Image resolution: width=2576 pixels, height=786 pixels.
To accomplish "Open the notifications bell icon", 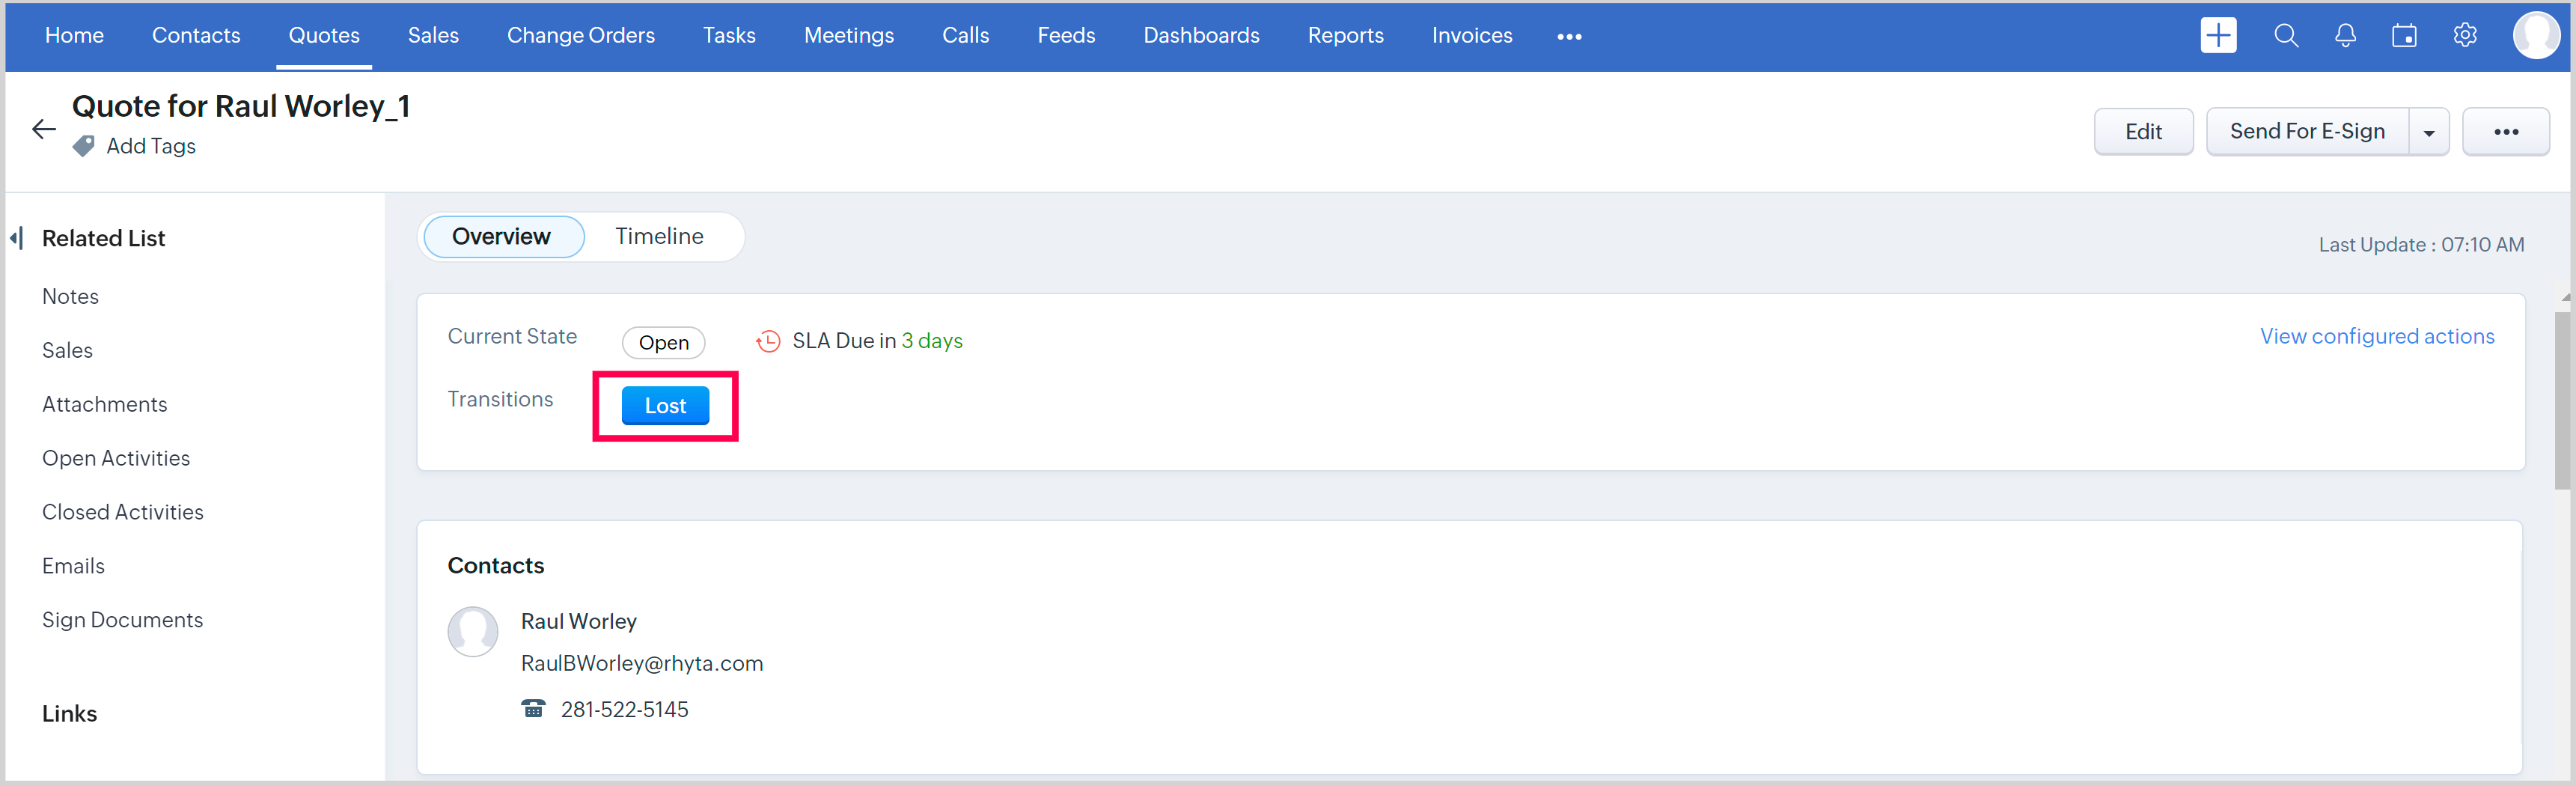I will (2344, 36).
